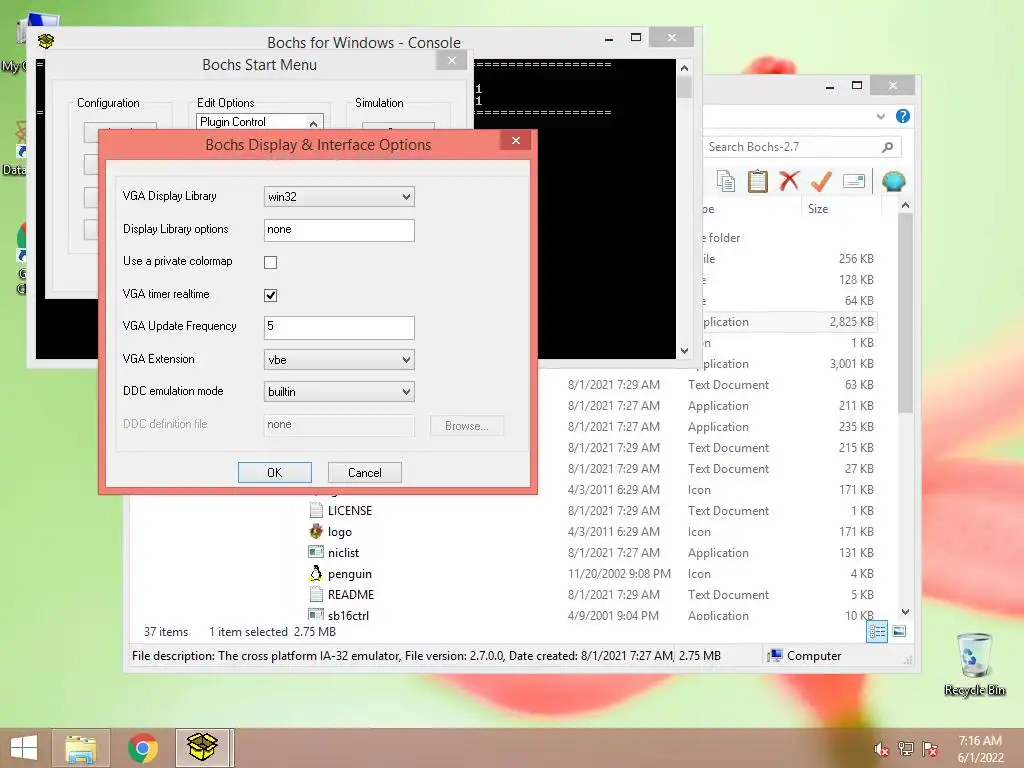The width and height of the screenshot is (1024, 768).
Task: Click the niclist application icon
Action: click(x=316, y=552)
